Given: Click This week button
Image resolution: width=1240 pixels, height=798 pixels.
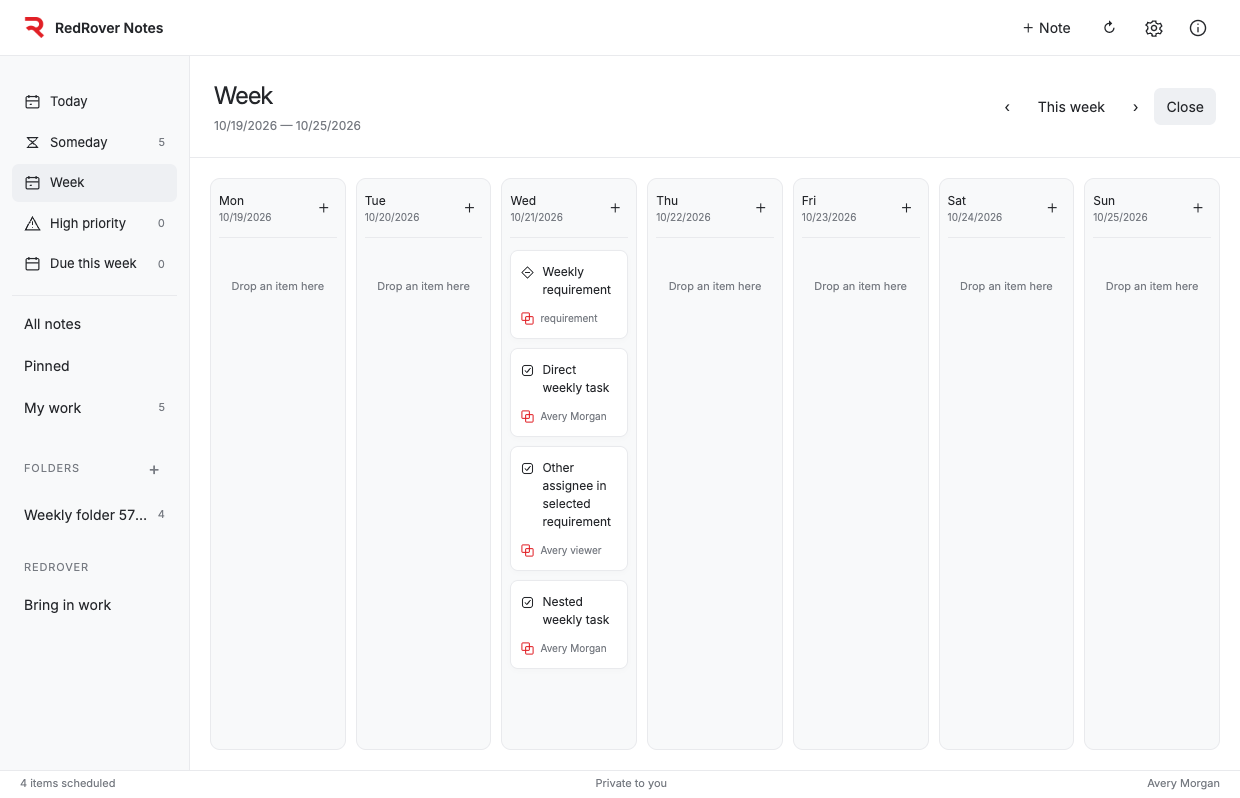Looking at the screenshot, I should click(x=1071, y=107).
